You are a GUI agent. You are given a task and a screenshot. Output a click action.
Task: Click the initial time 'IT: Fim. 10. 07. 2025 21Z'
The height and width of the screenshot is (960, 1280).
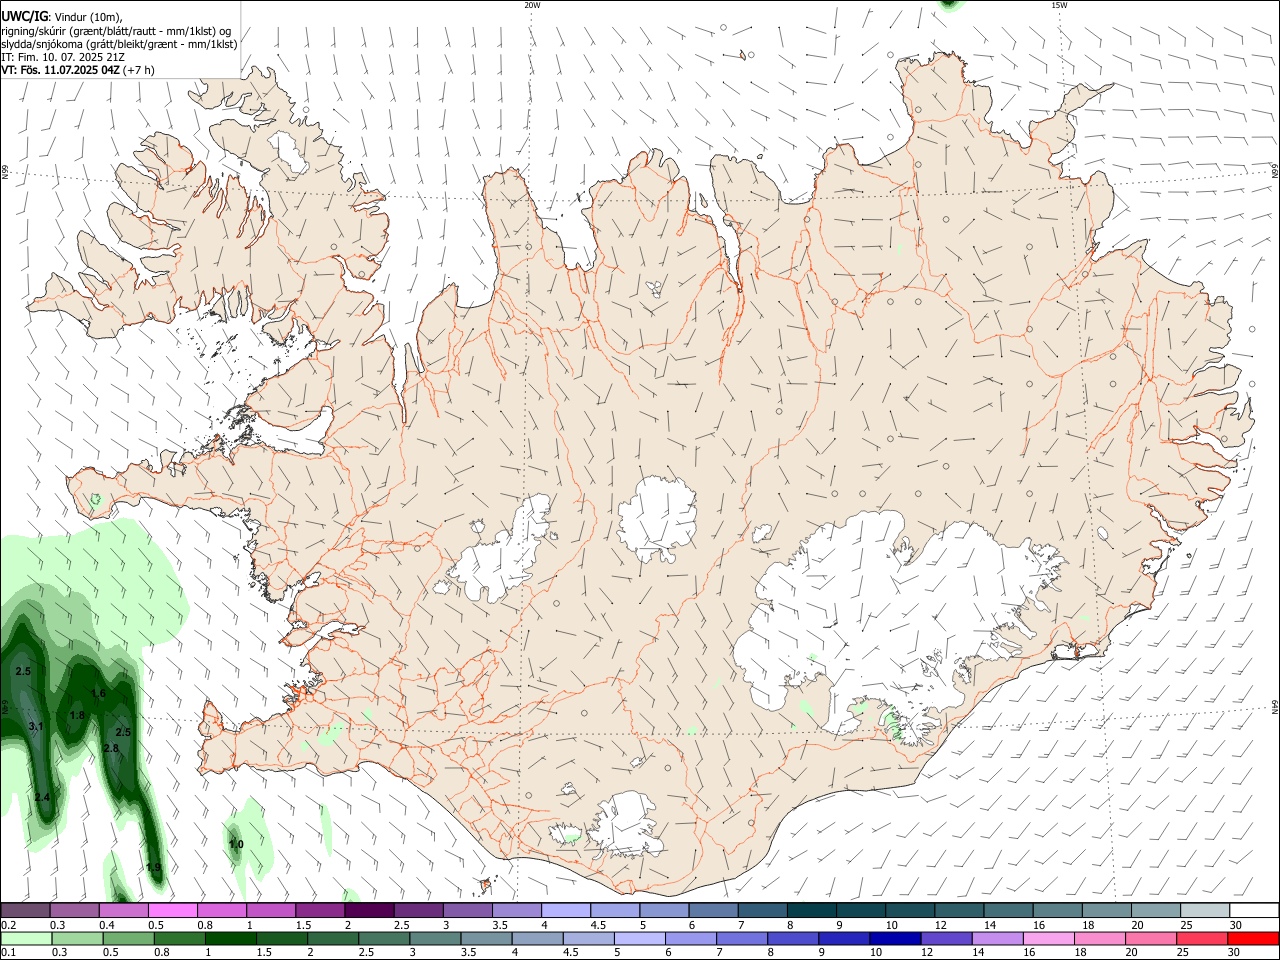(63, 57)
